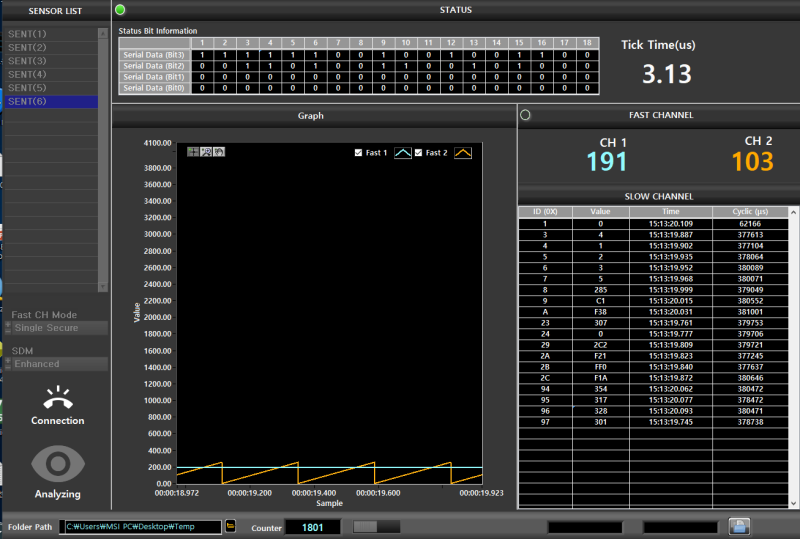Select SENT(6) in the sensor list
Screen dimensions: 800x539
tap(50, 102)
